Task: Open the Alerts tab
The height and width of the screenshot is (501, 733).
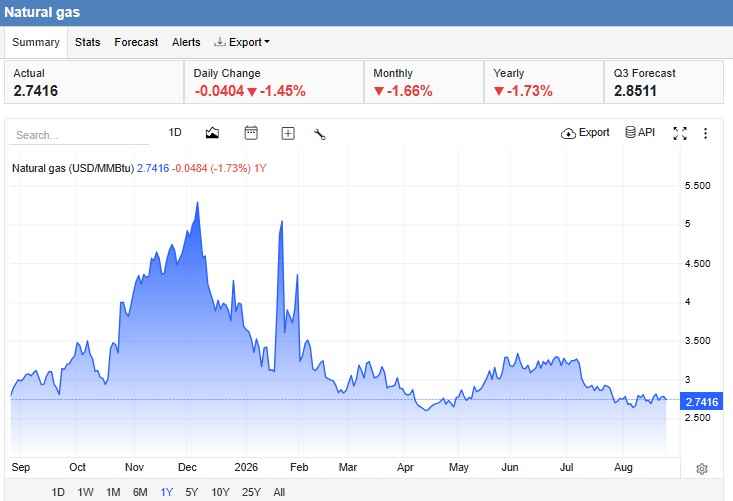Action: click(186, 42)
